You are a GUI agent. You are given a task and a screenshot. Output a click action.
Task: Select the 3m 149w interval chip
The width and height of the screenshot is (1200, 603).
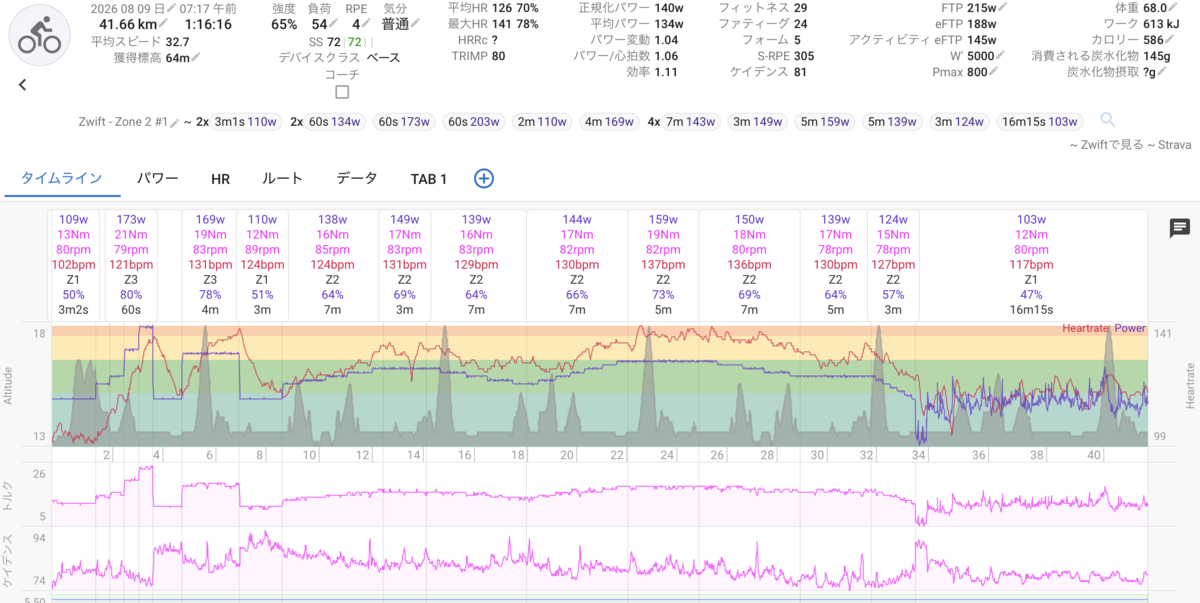(x=758, y=122)
